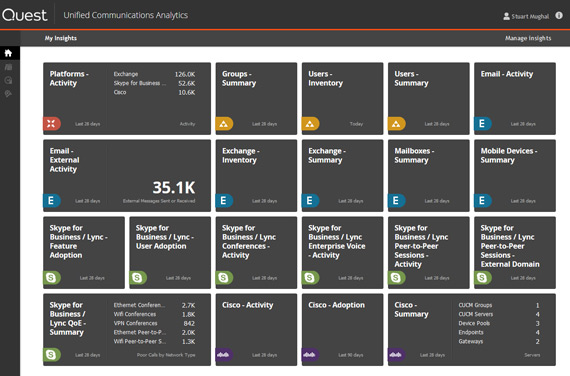Click 'Poor Calls by Network Type' caption

tap(166, 355)
